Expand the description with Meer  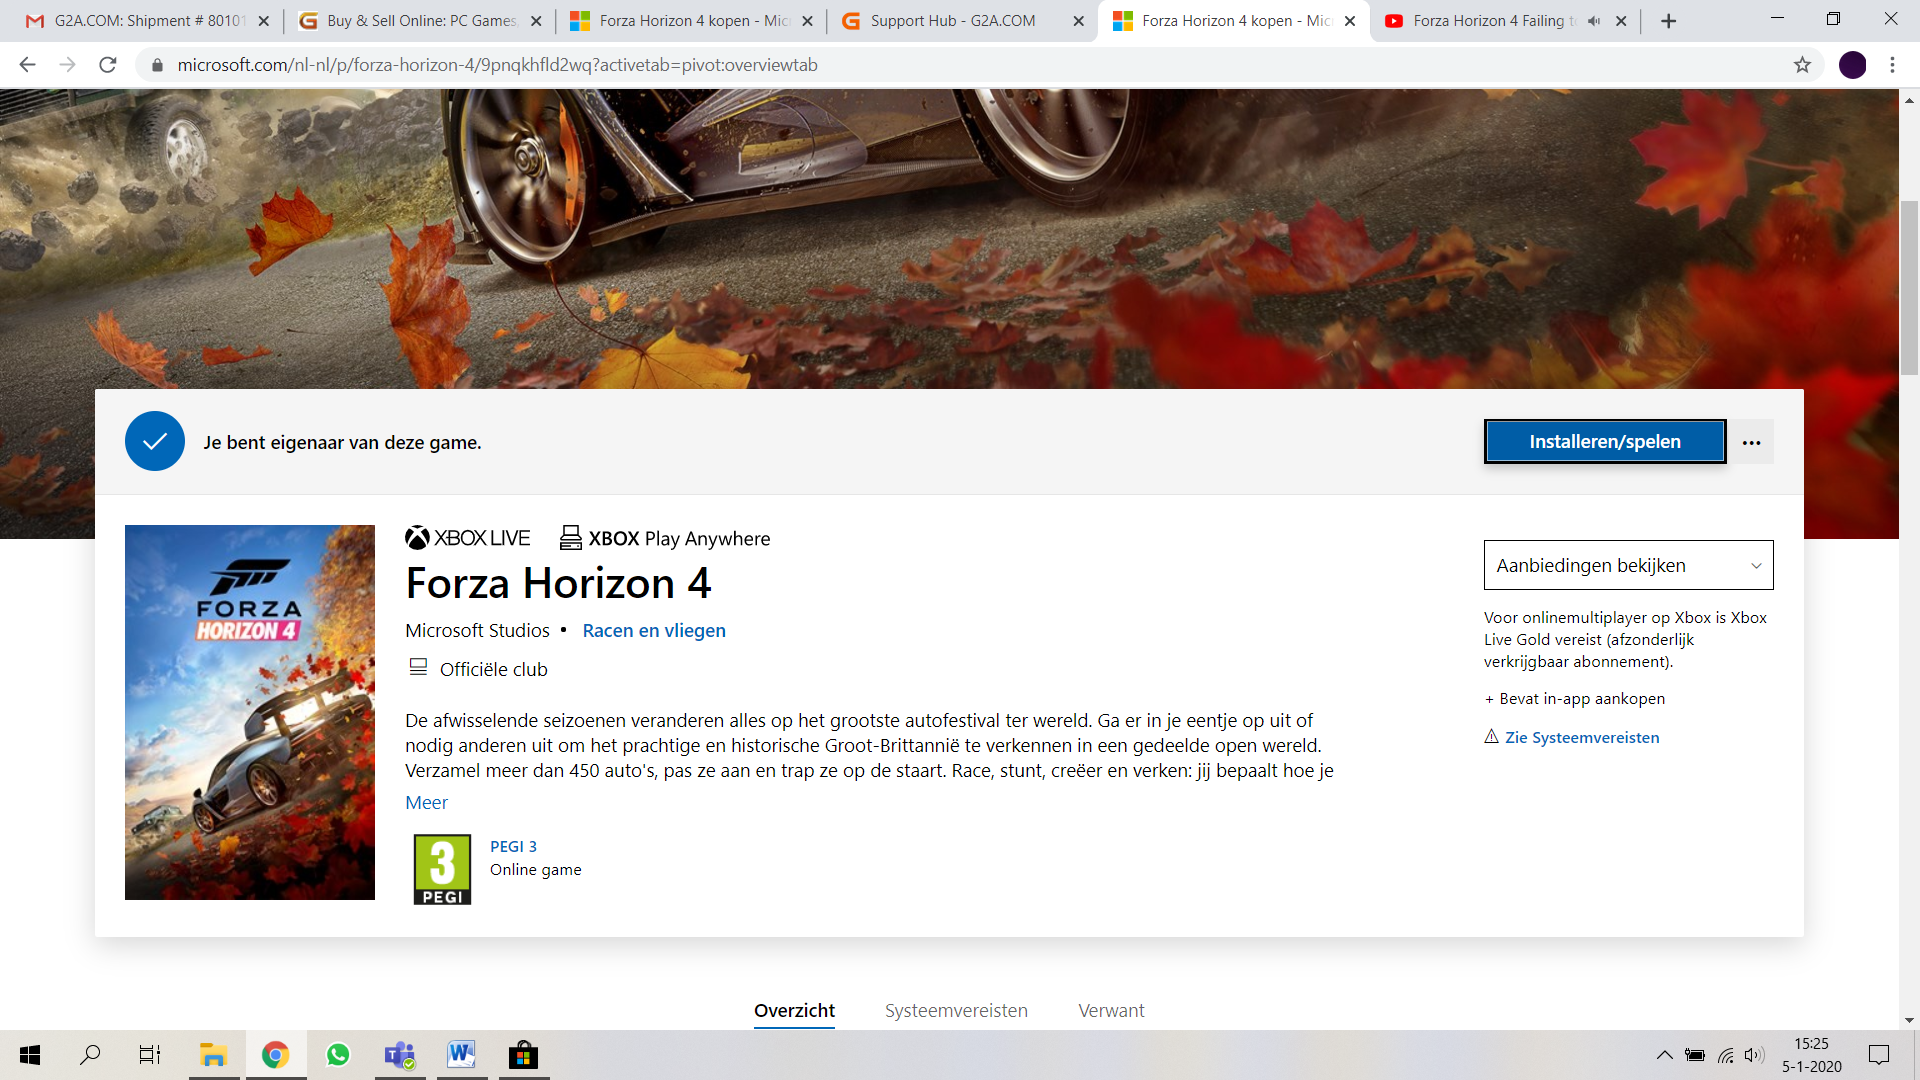pos(426,802)
